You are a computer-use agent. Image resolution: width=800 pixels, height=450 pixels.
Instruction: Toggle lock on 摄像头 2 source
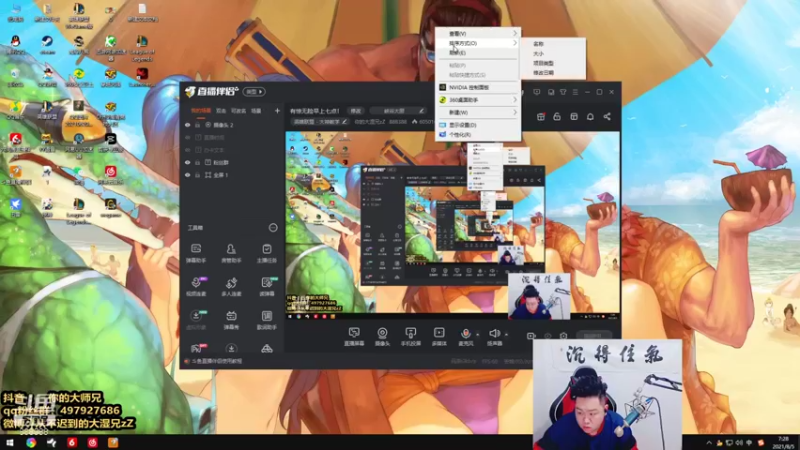tap(197, 124)
